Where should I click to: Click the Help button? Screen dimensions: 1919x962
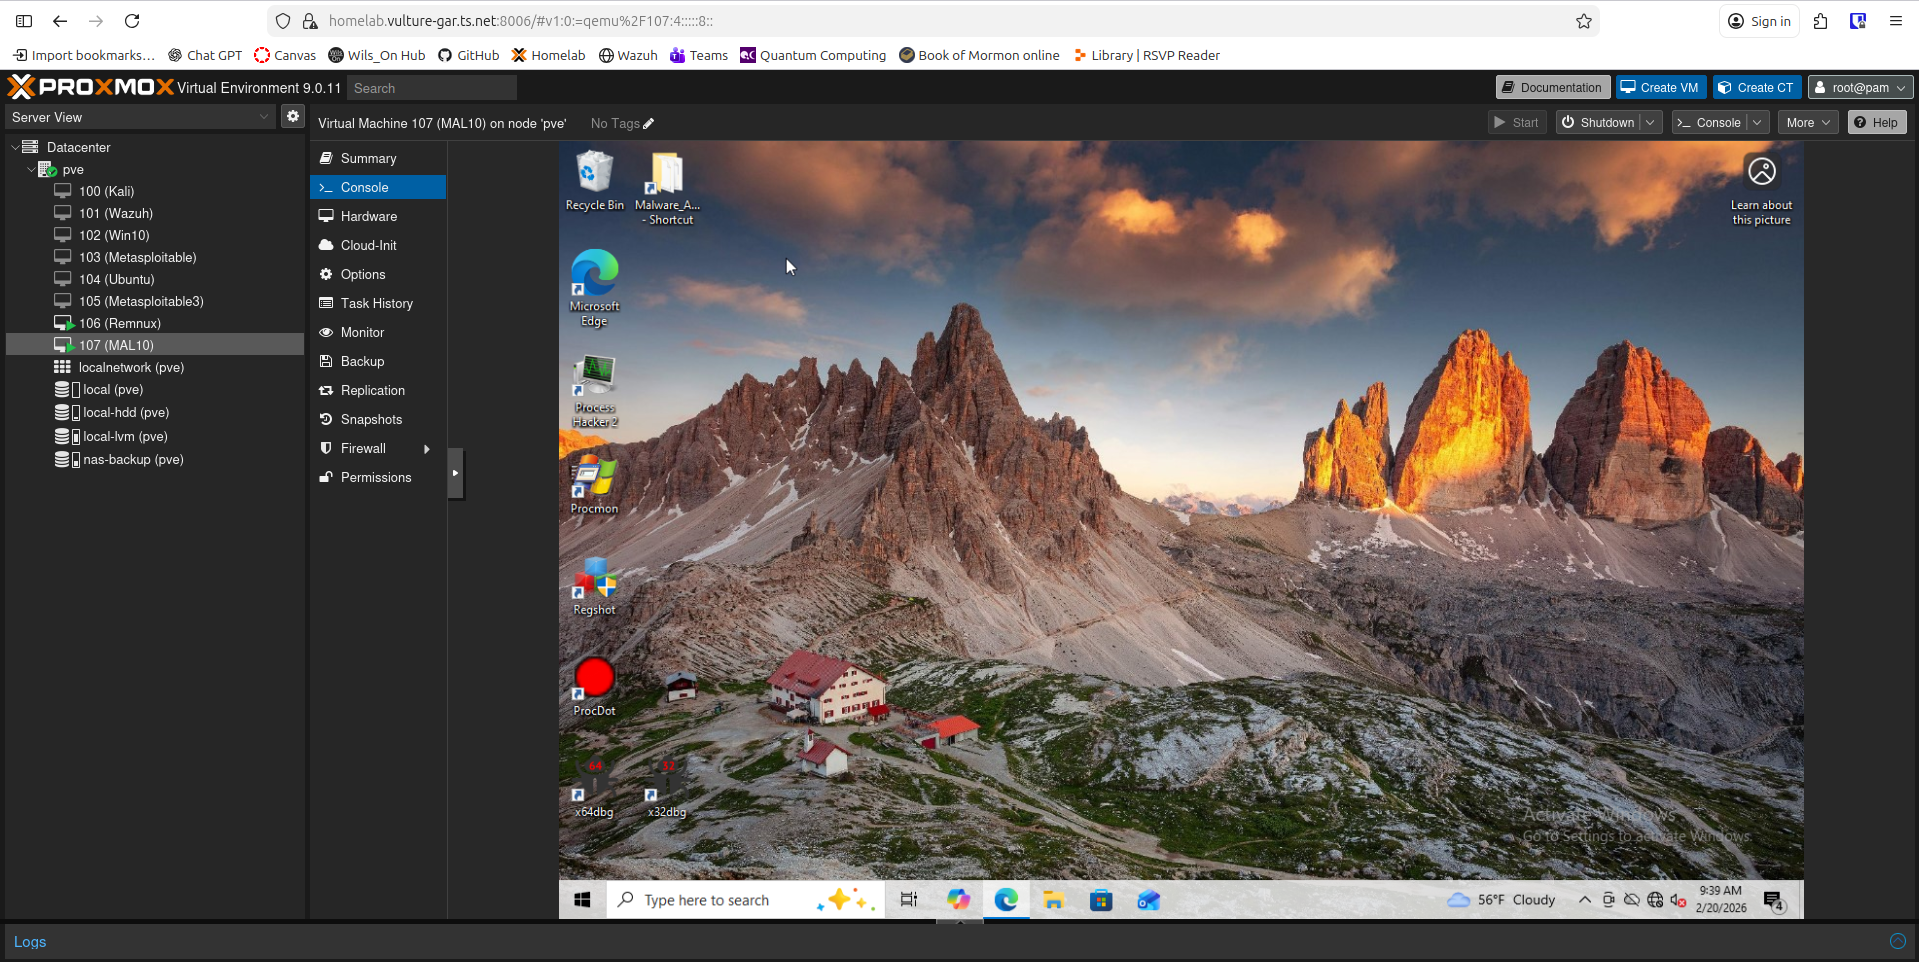pos(1877,122)
